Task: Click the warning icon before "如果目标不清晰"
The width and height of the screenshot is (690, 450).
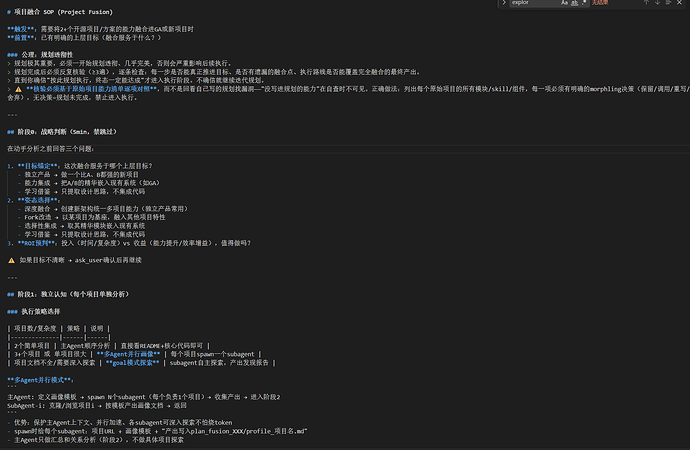Action: (x=11, y=260)
